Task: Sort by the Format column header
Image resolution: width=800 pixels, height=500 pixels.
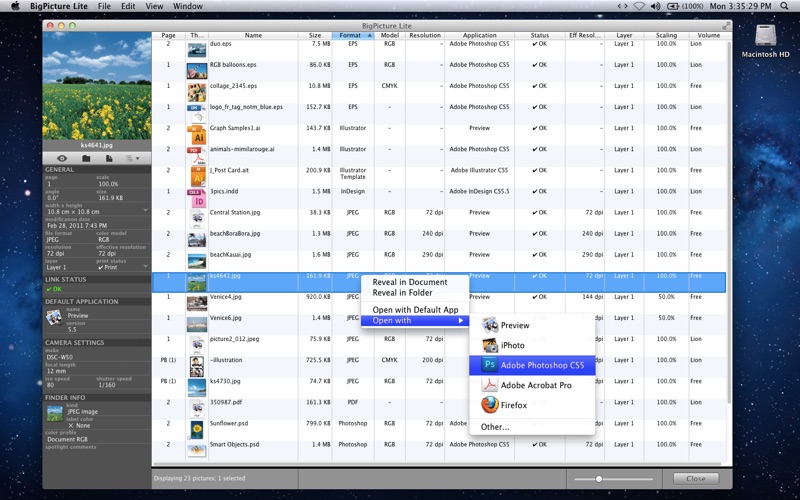Action: (353, 35)
